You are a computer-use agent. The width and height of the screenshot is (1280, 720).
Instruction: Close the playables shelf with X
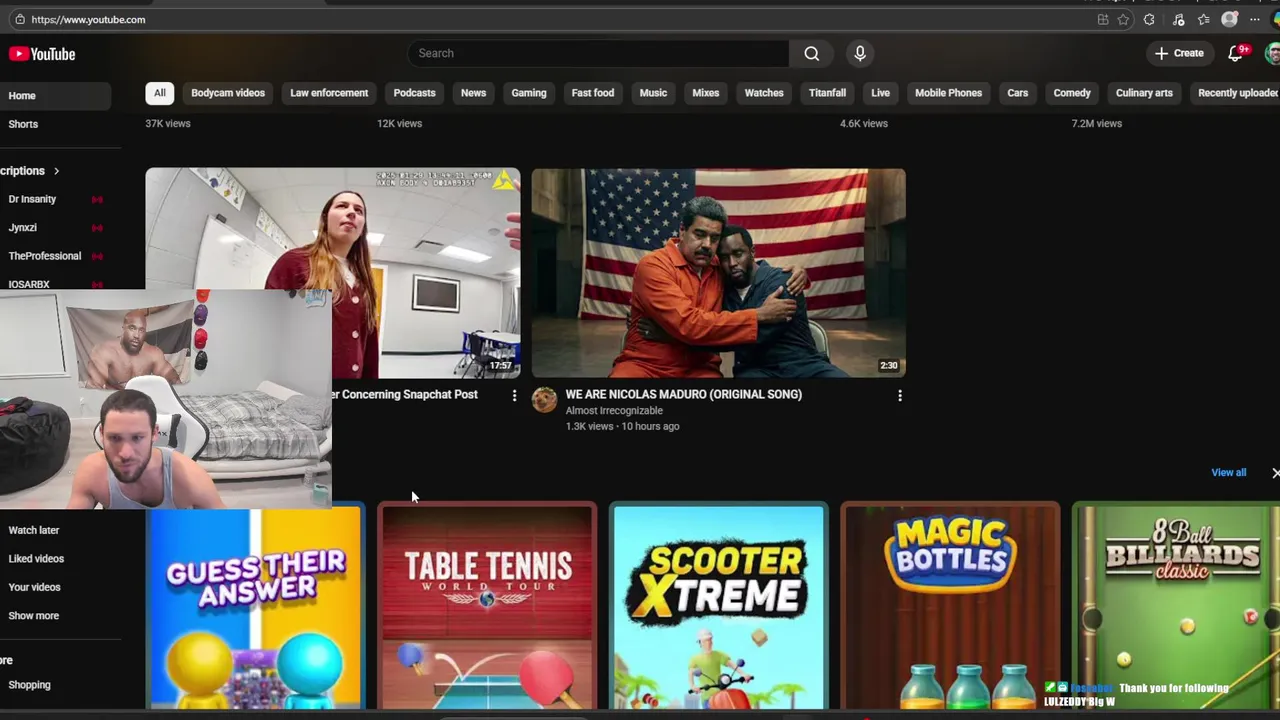pos(1275,473)
